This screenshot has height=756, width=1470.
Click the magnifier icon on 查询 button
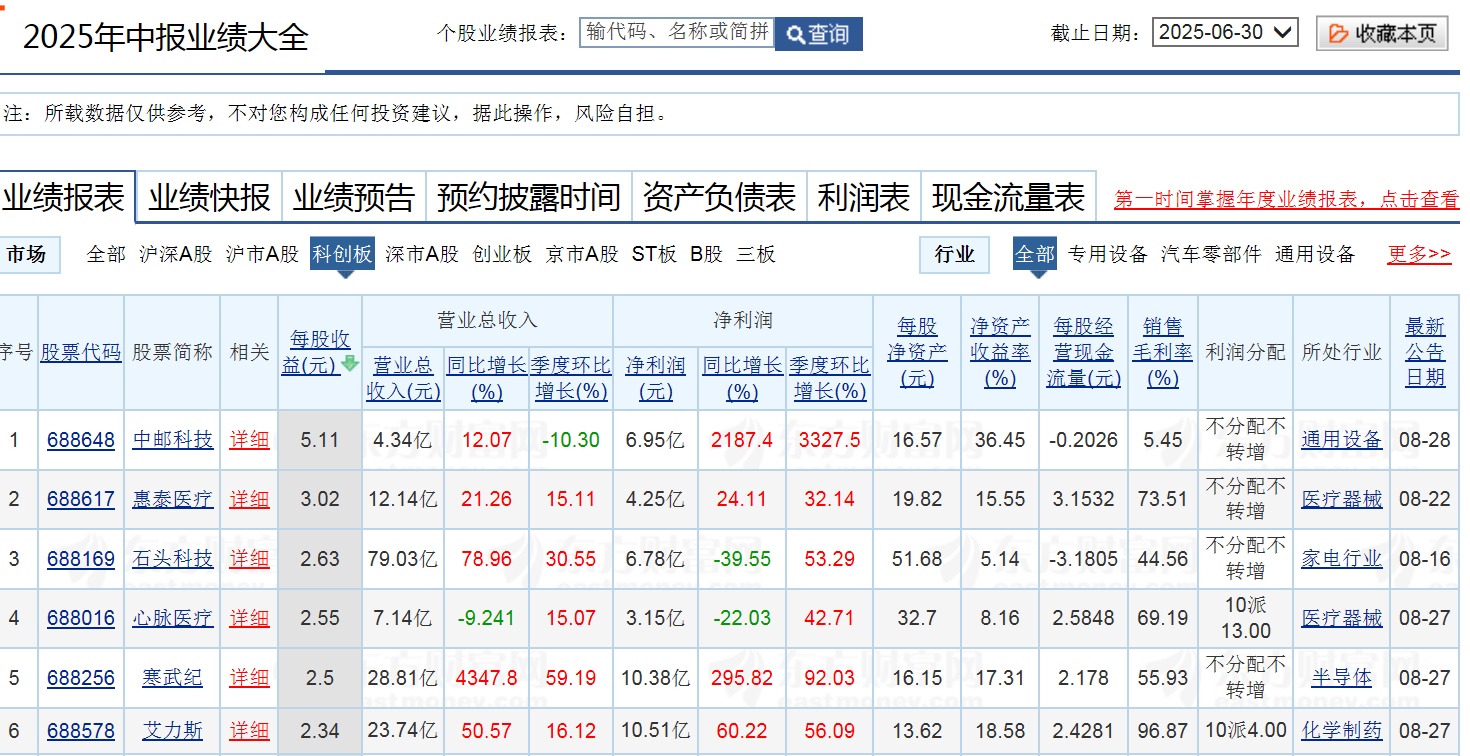[795, 35]
